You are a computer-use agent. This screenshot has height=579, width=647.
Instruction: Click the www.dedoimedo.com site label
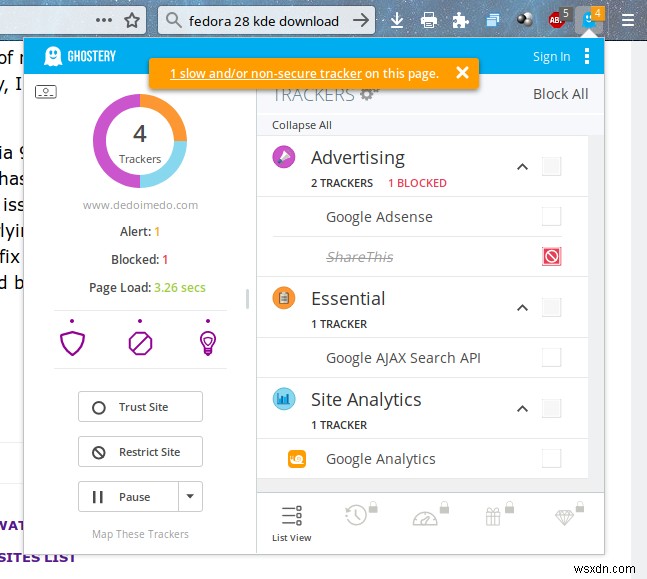140,205
